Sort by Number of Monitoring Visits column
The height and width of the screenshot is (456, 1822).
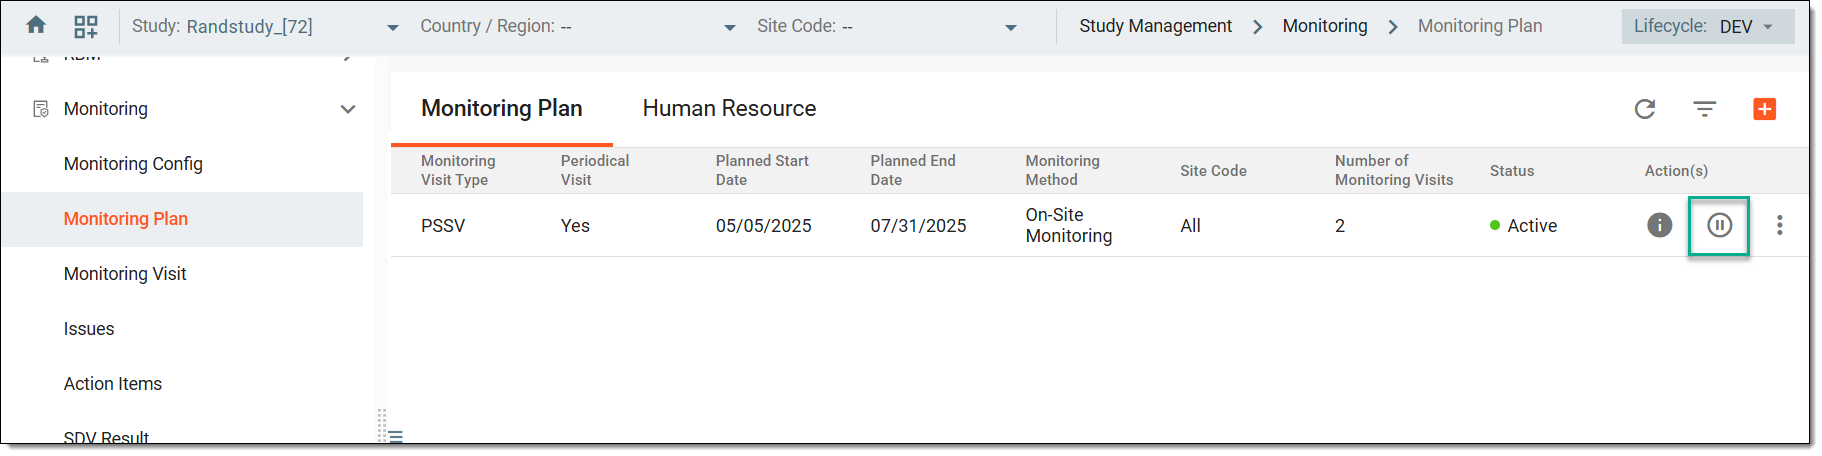pyautogui.click(x=1394, y=170)
